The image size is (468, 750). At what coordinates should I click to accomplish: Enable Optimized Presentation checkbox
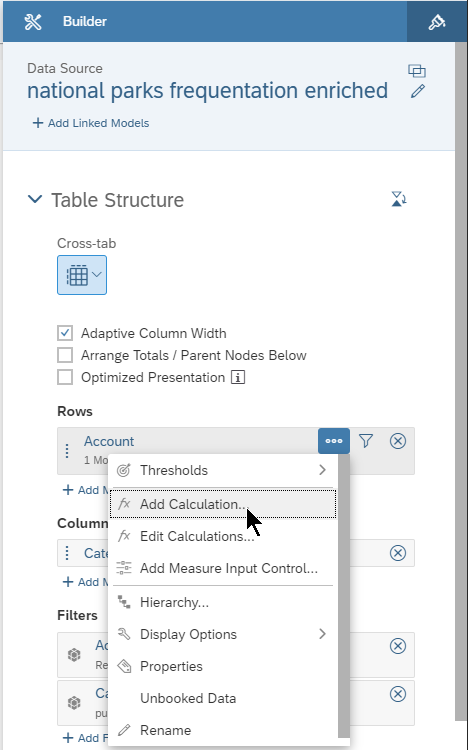(x=65, y=377)
